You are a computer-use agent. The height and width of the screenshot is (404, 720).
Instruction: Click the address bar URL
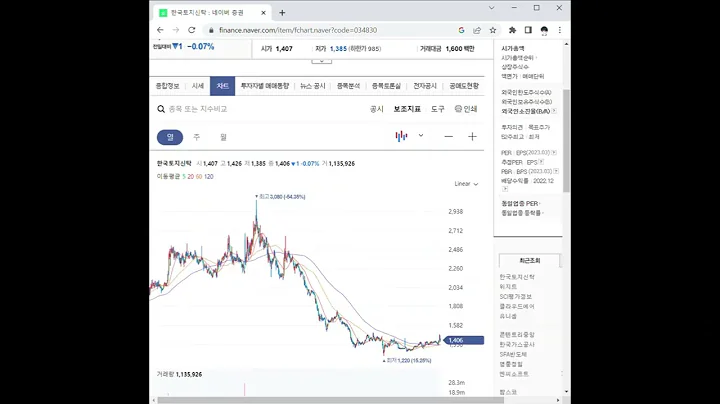point(298,30)
